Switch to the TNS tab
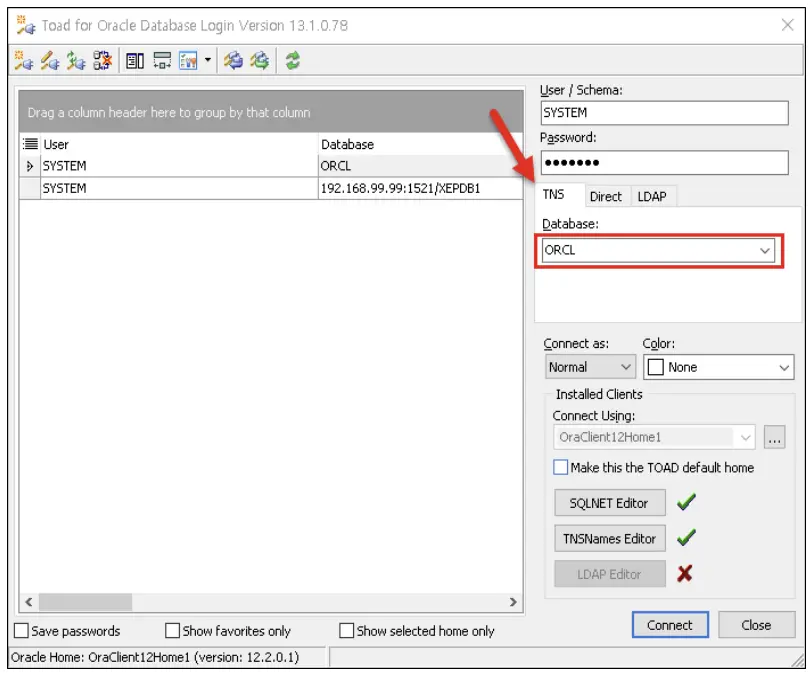 point(553,195)
